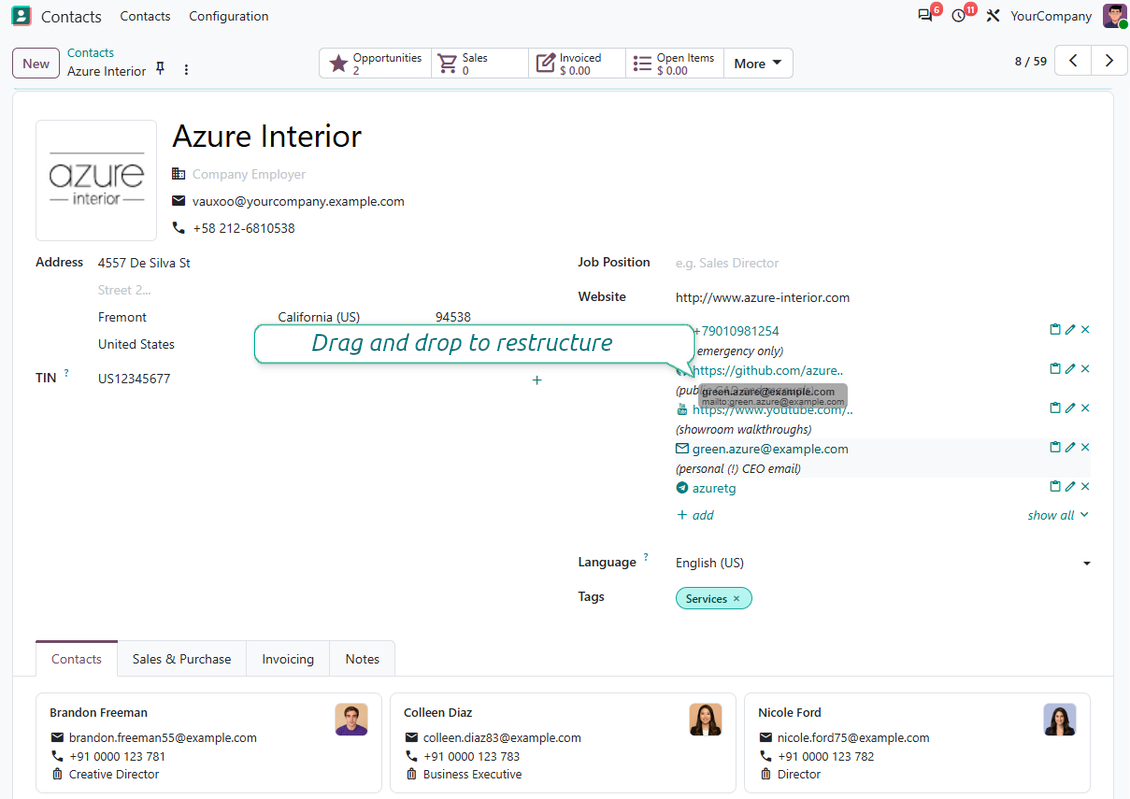This screenshot has height=799, width=1130.
Task: Open the Invoiced smart button
Action: click(x=577, y=63)
